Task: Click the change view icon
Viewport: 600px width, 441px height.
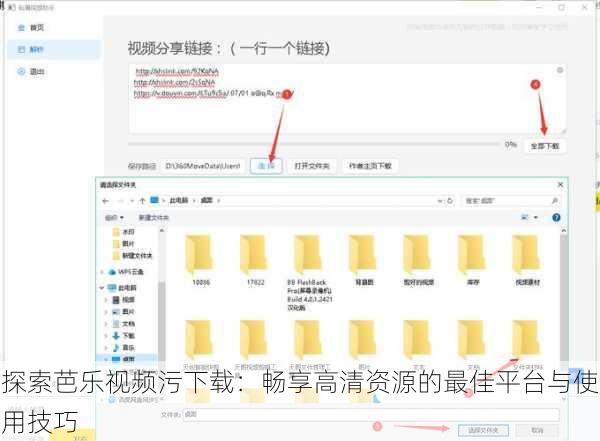Action: (x=525, y=217)
